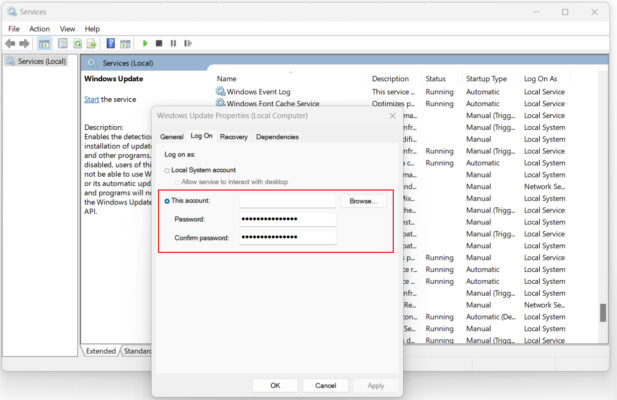Click the services list vertical scrollbar thumb
617x400 pixels.
(x=602, y=313)
